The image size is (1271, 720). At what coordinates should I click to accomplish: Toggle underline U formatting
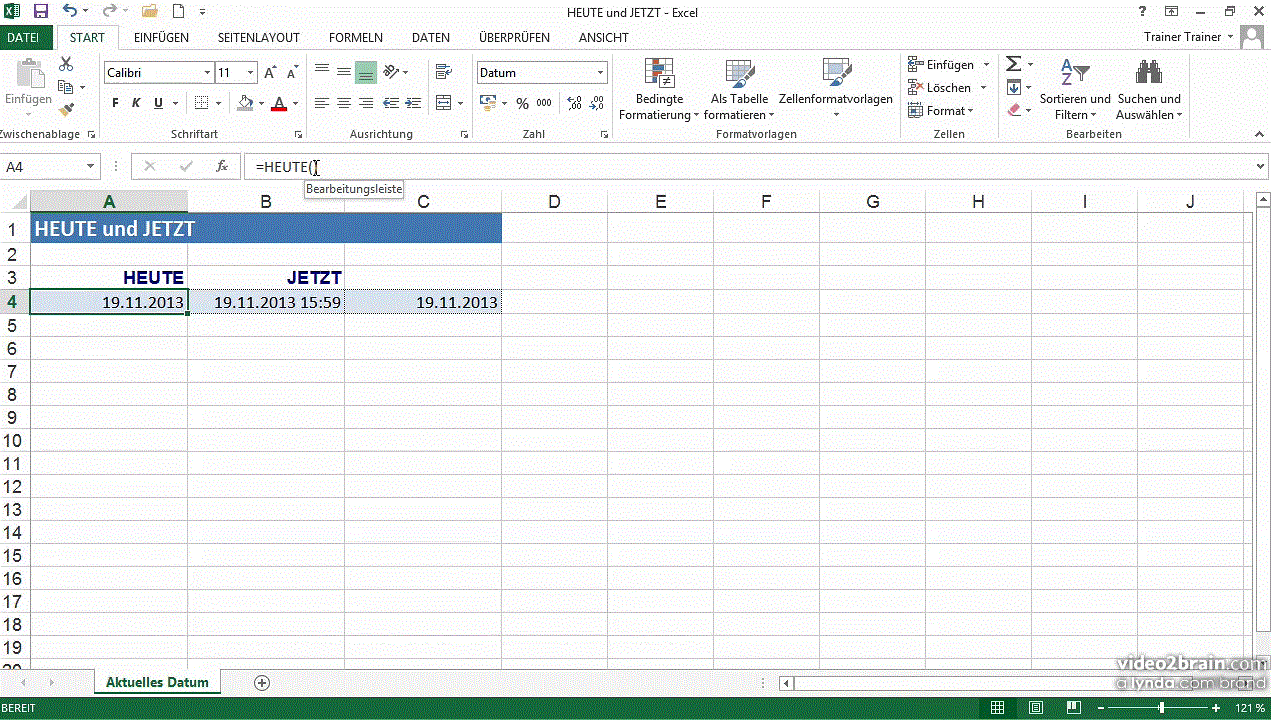159,103
